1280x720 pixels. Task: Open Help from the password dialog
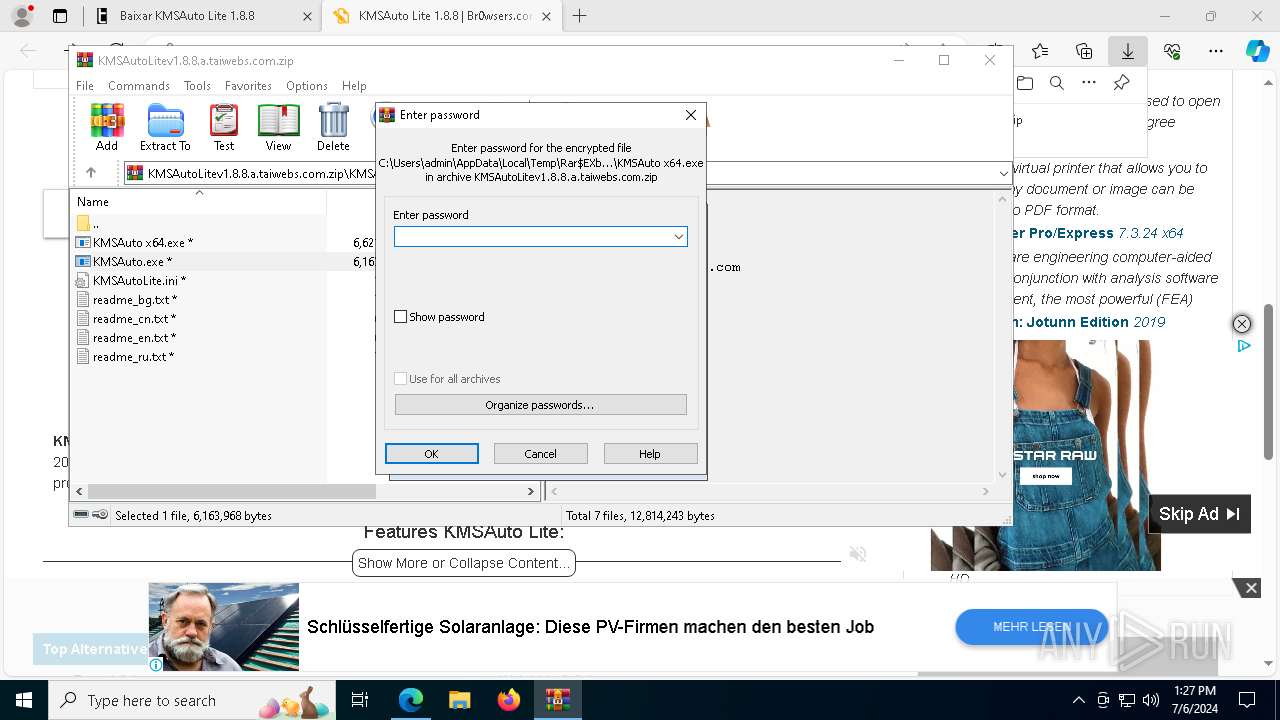pyautogui.click(x=650, y=454)
